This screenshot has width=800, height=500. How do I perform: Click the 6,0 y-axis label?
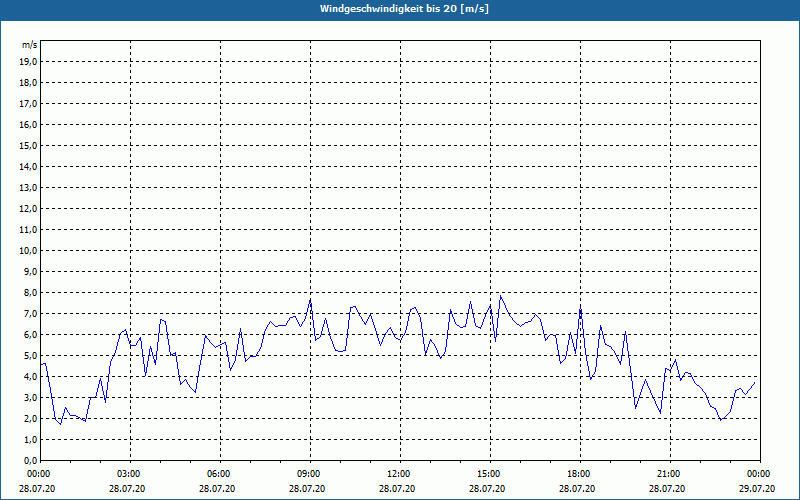[x=31, y=334]
